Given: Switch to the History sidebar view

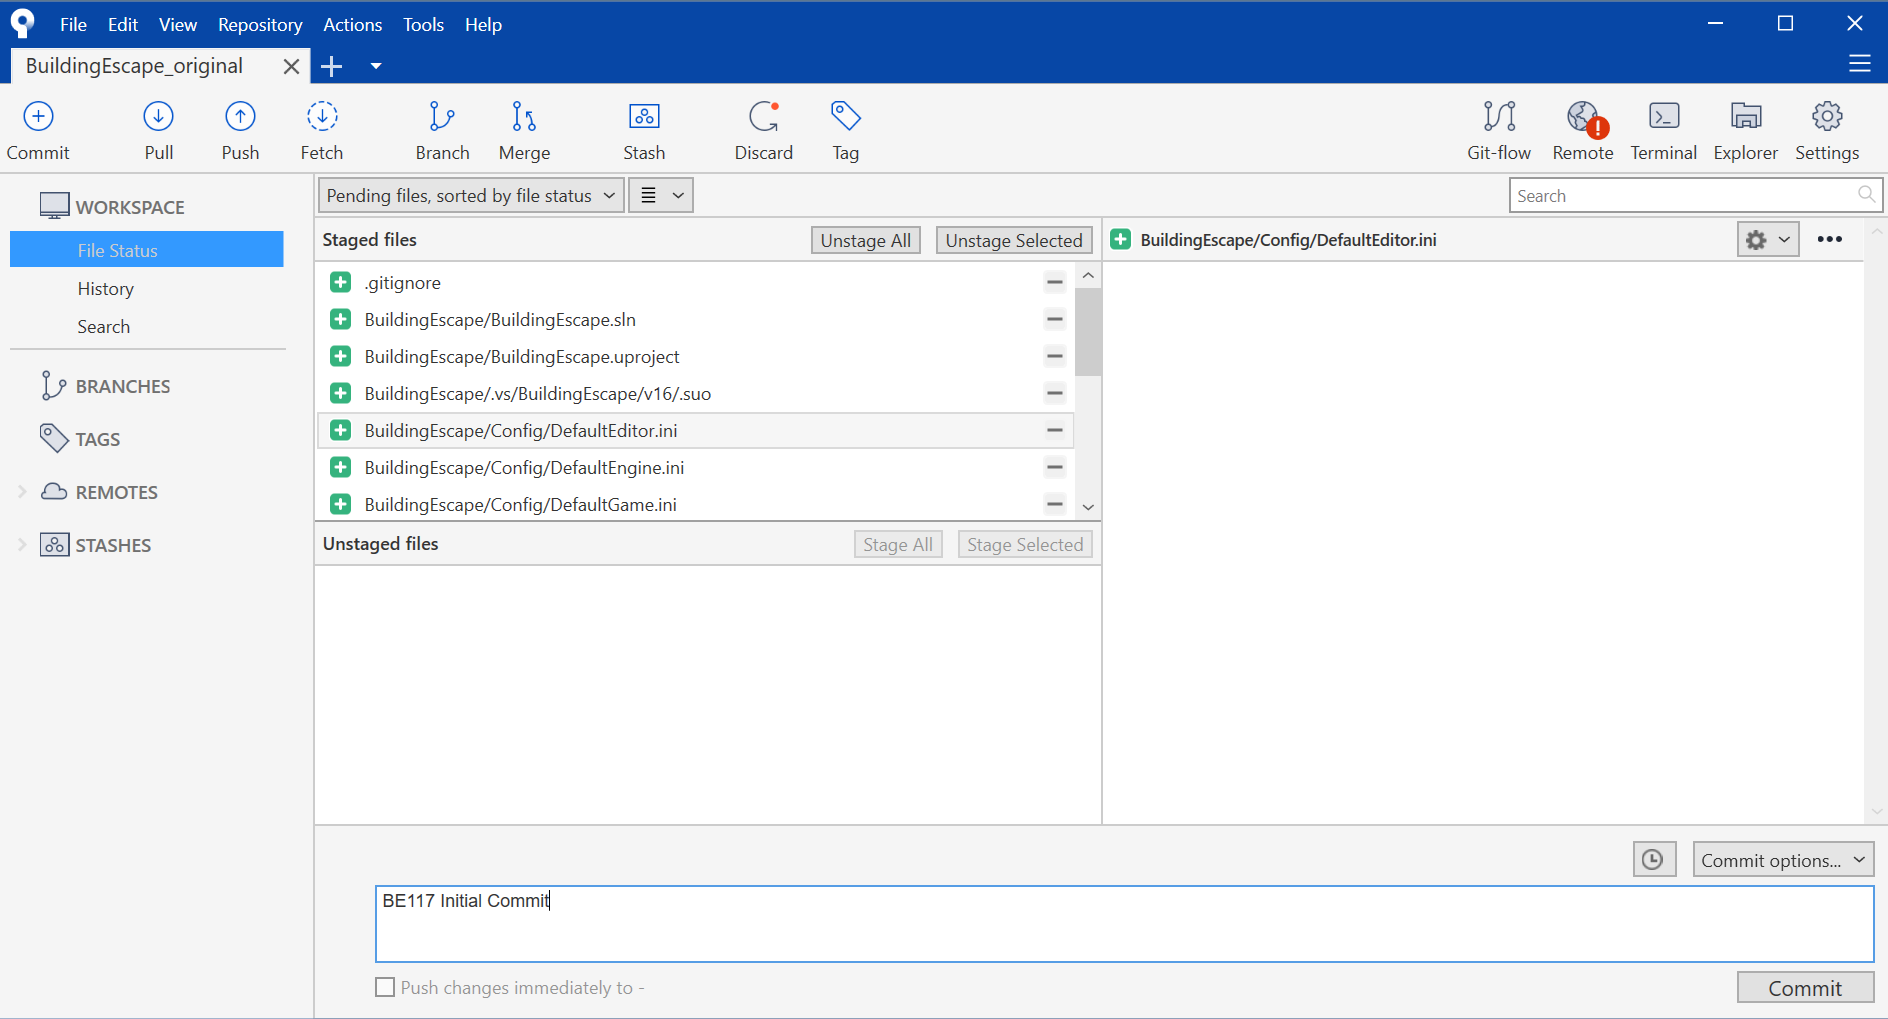Looking at the screenshot, I should 105,288.
